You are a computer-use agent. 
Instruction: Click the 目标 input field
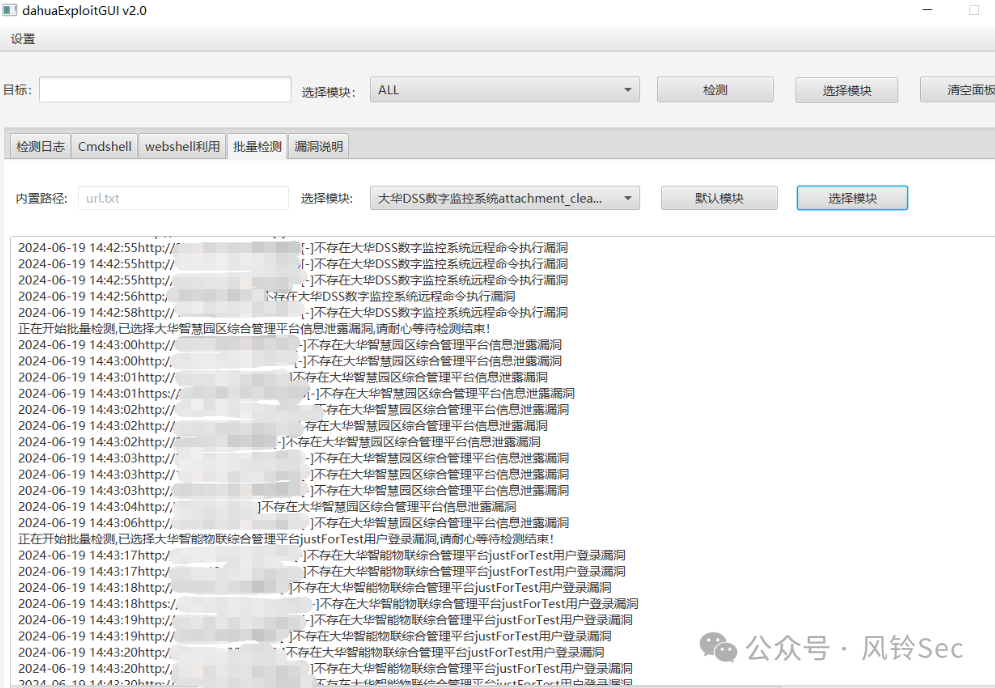coord(165,89)
